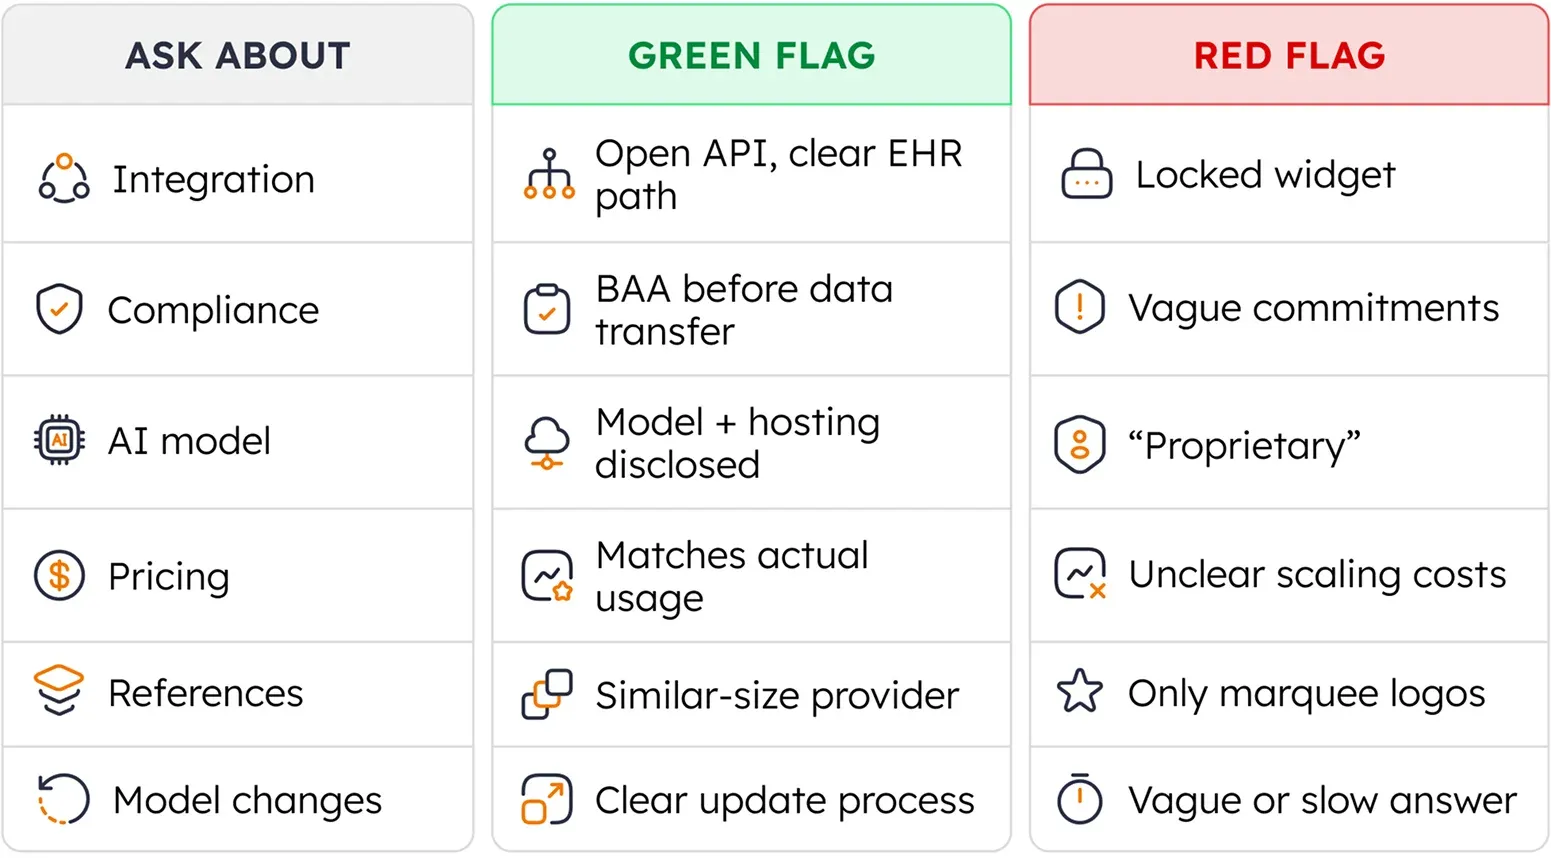Screen dimensions: 1551x858
Task: Click the stacked layers icon beside References
Action: coord(59,691)
